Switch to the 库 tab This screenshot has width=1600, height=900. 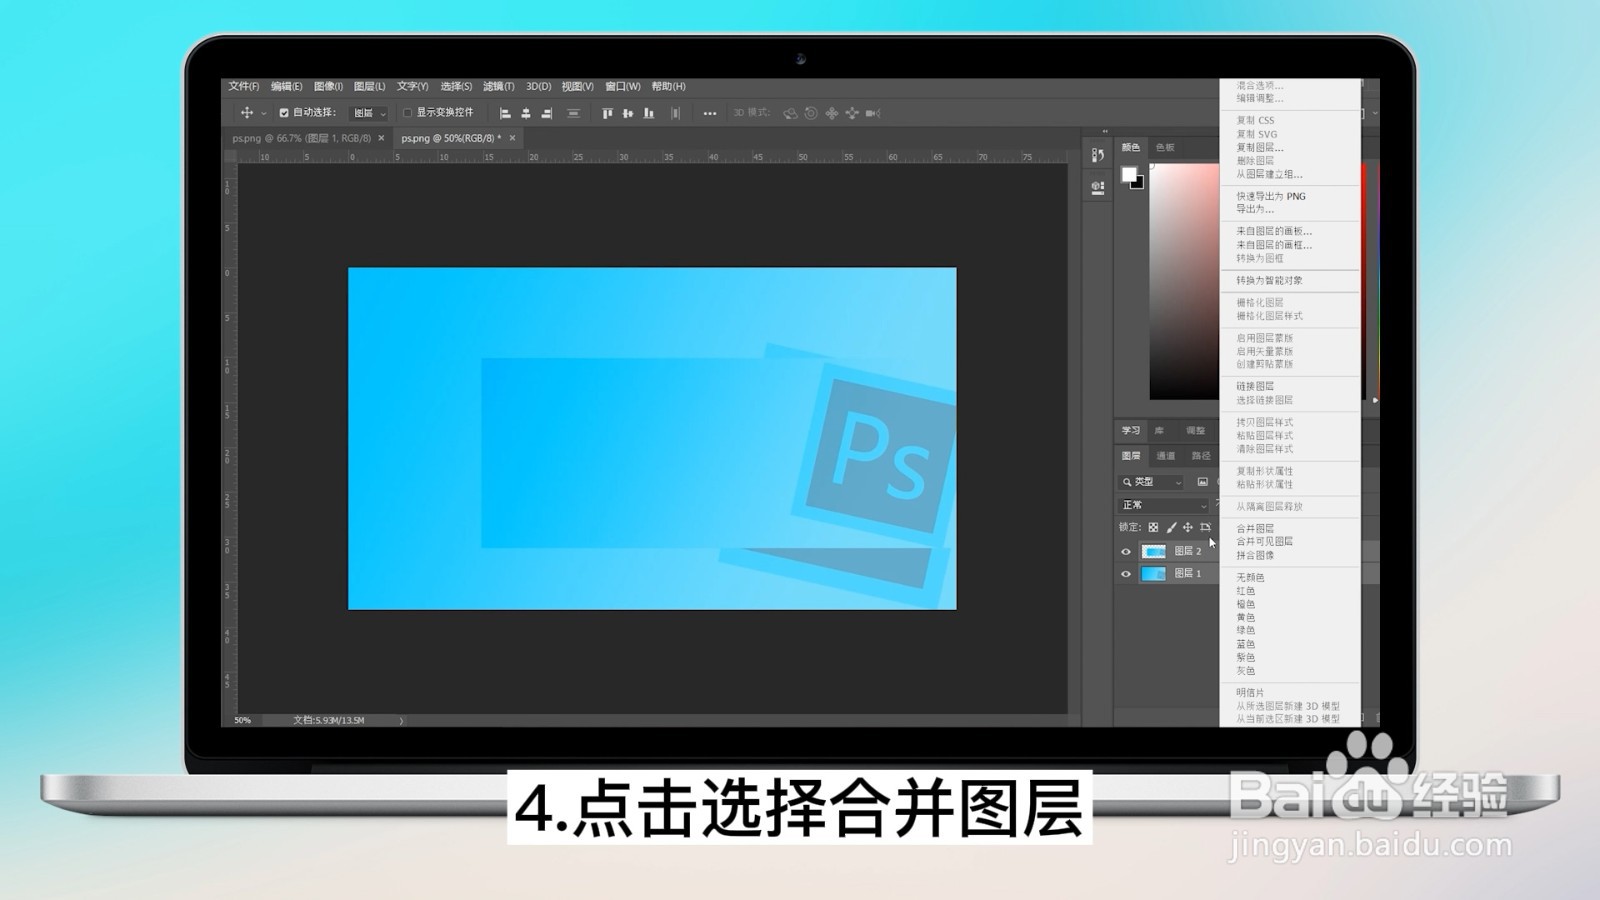point(1159,430)
